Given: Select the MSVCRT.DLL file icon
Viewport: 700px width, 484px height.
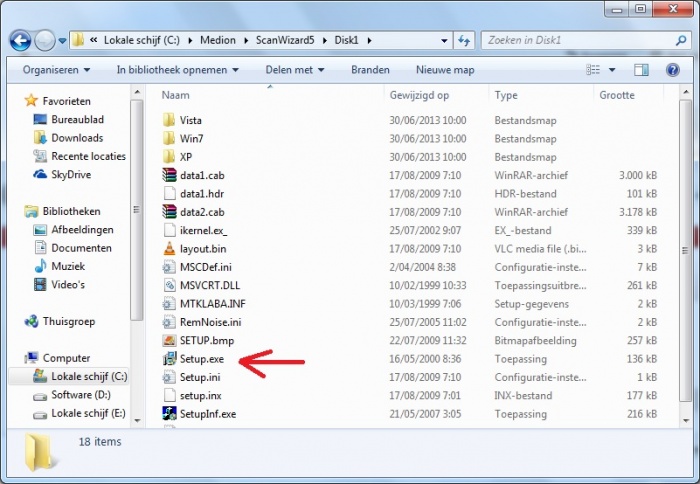Looking at the screenshot, I should [169, 285].
